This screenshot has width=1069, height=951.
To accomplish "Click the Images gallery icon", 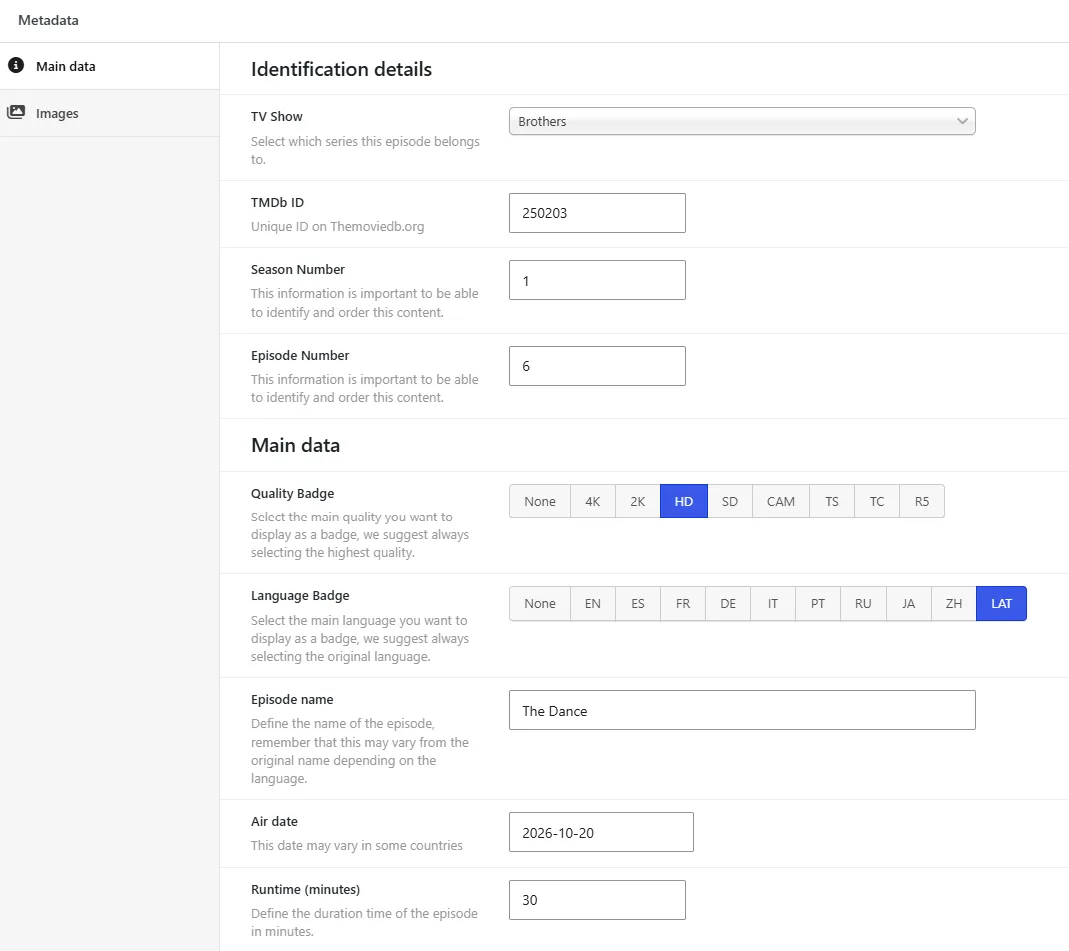I will 16,112.
